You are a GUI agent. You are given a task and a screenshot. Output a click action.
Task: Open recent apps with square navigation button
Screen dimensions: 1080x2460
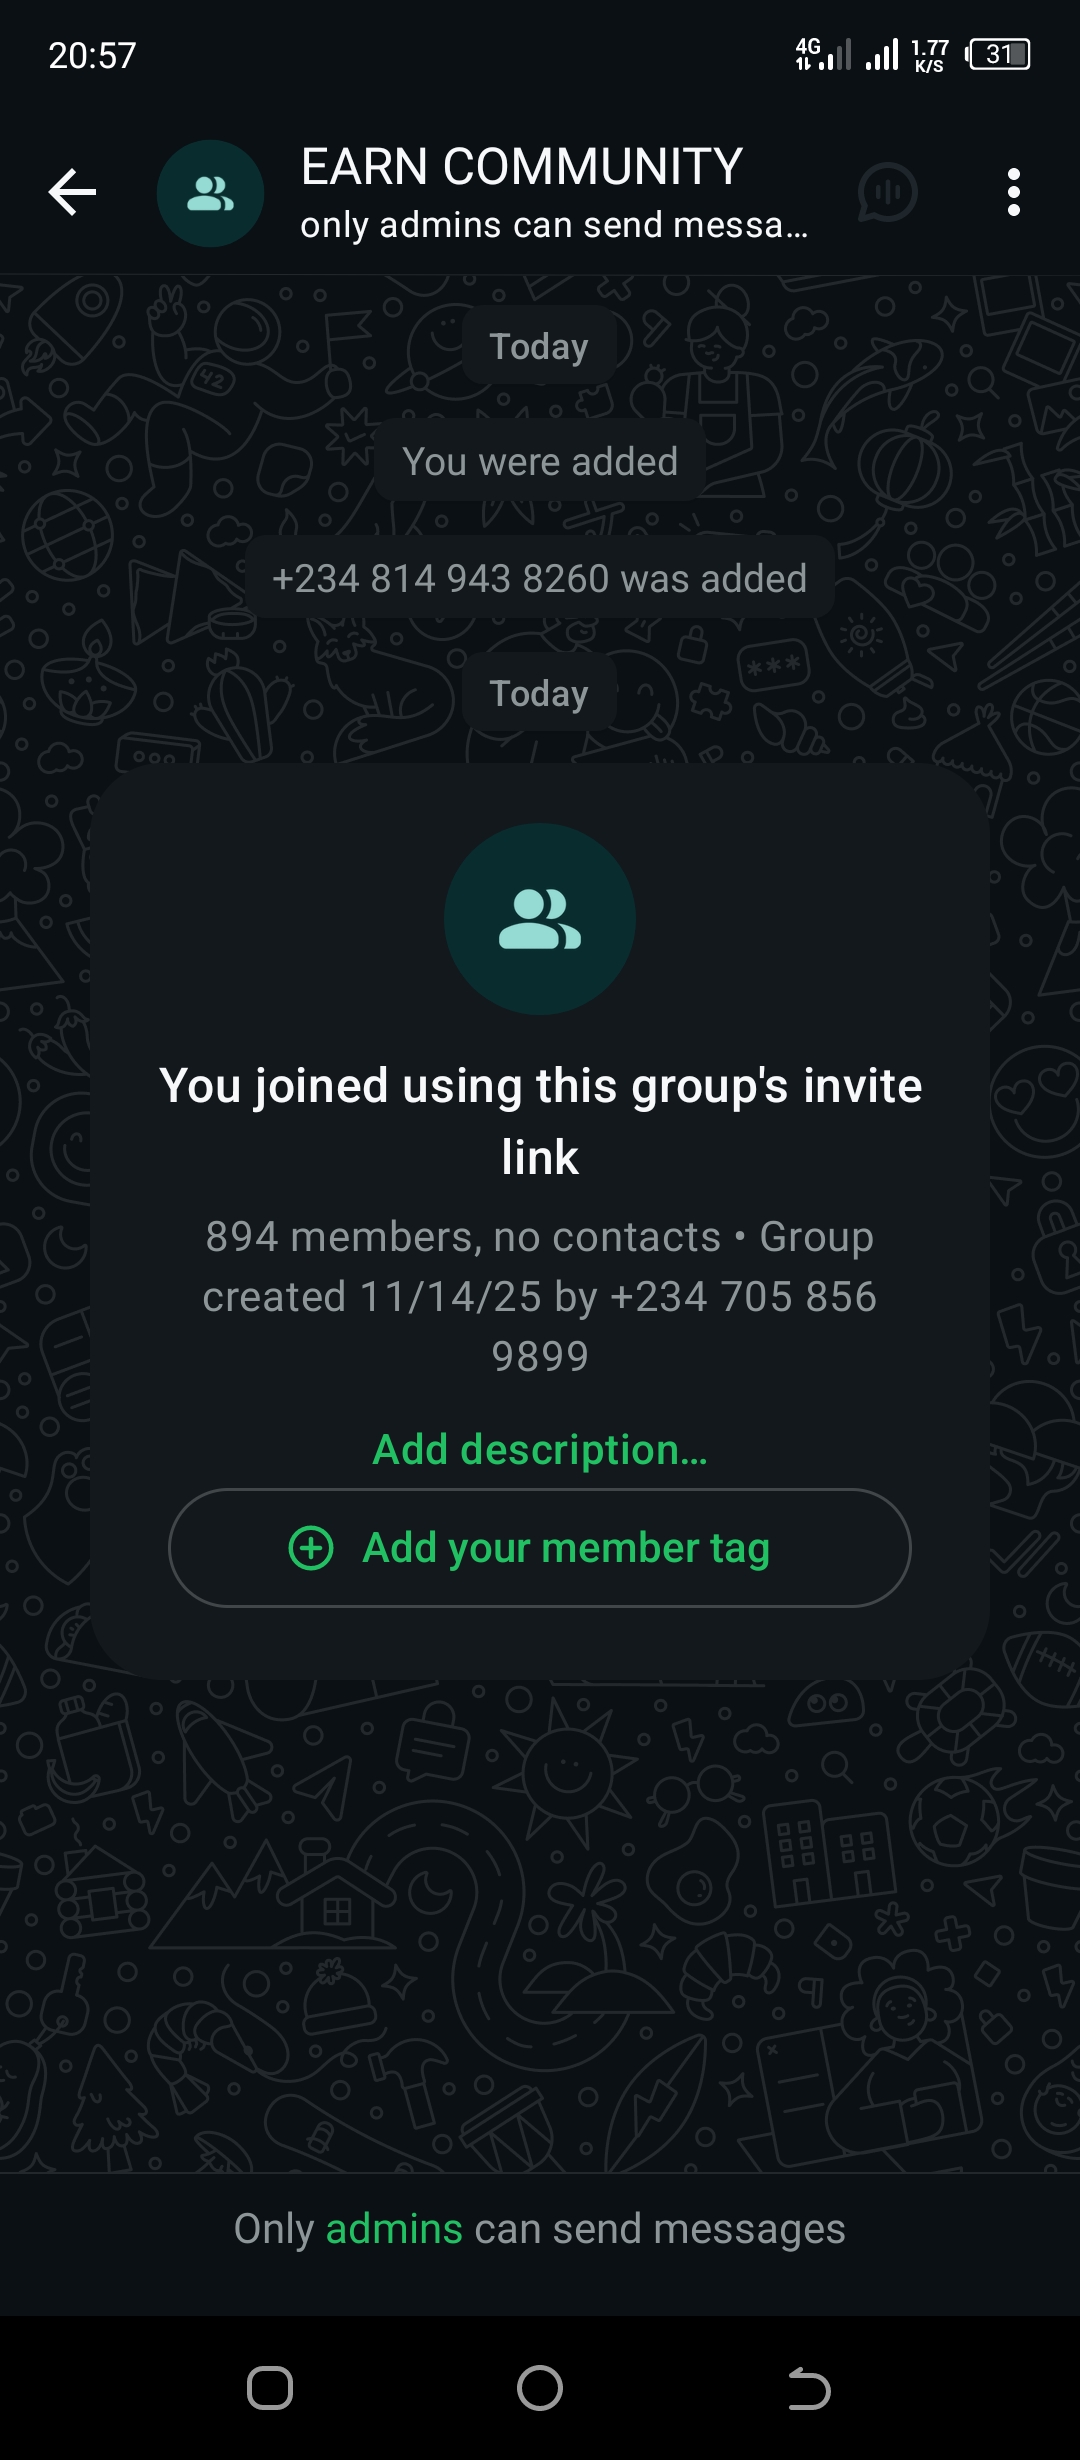tap(270, 2388)
